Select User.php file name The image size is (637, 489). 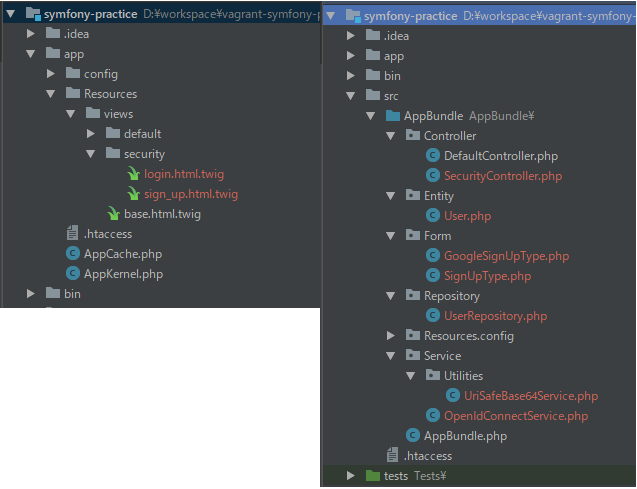467,216
